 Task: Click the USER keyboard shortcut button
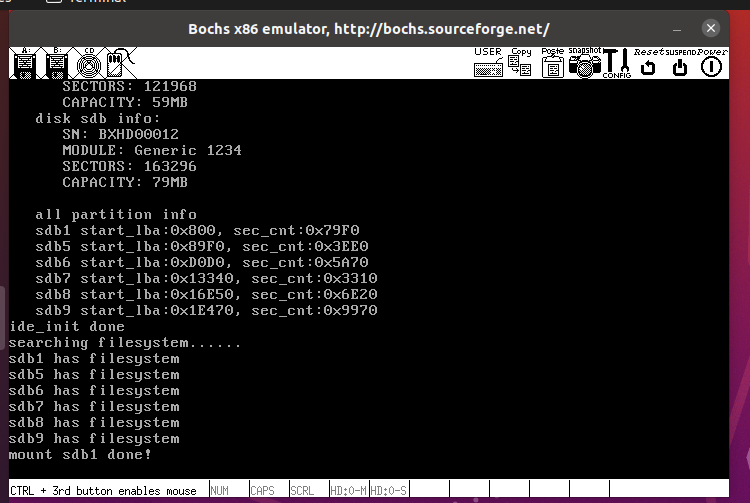pyautogui.click(x=488, y=63)
